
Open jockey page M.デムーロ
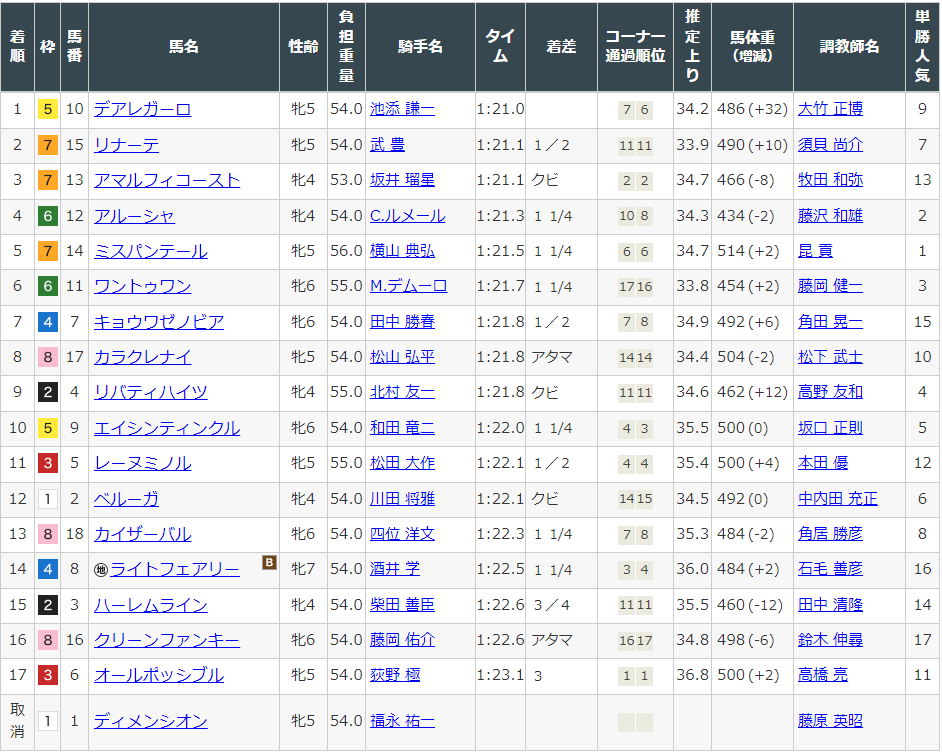[409, 286]
